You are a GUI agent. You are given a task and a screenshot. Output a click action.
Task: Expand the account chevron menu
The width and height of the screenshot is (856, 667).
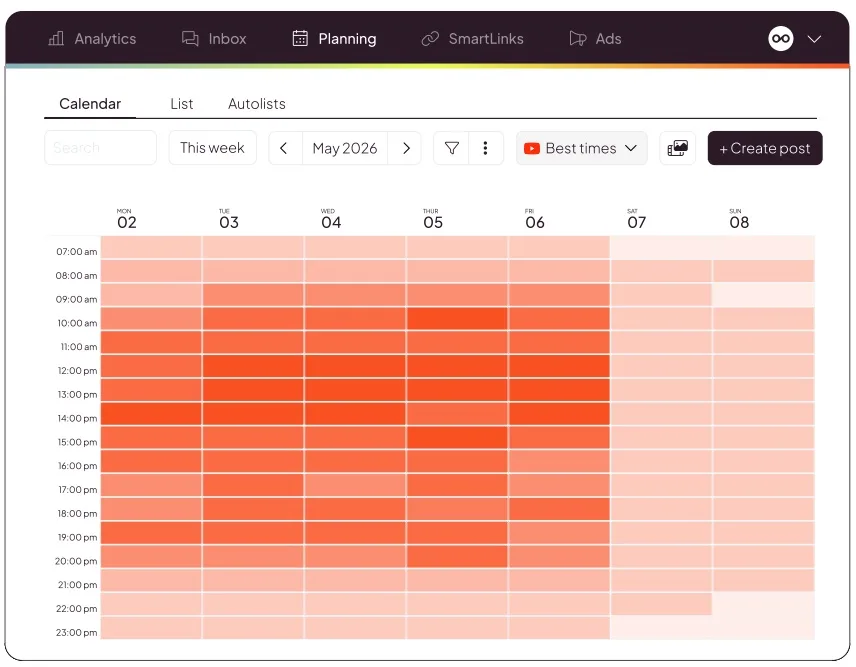815,39
